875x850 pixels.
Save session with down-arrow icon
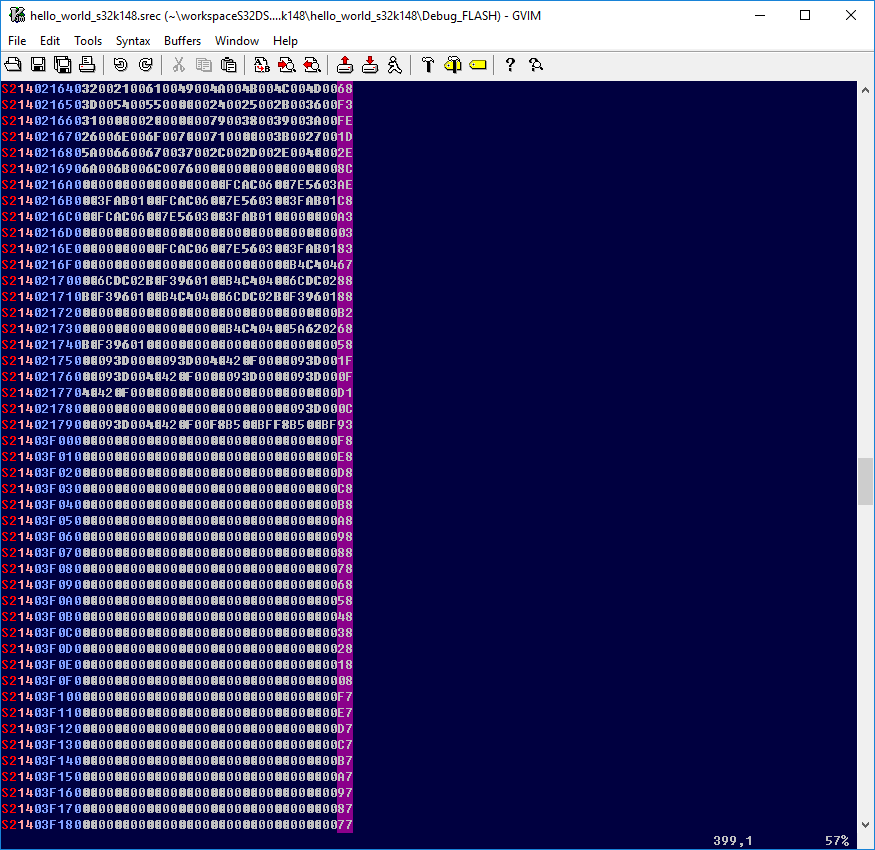pyautogui.click(x=369, y=65)
